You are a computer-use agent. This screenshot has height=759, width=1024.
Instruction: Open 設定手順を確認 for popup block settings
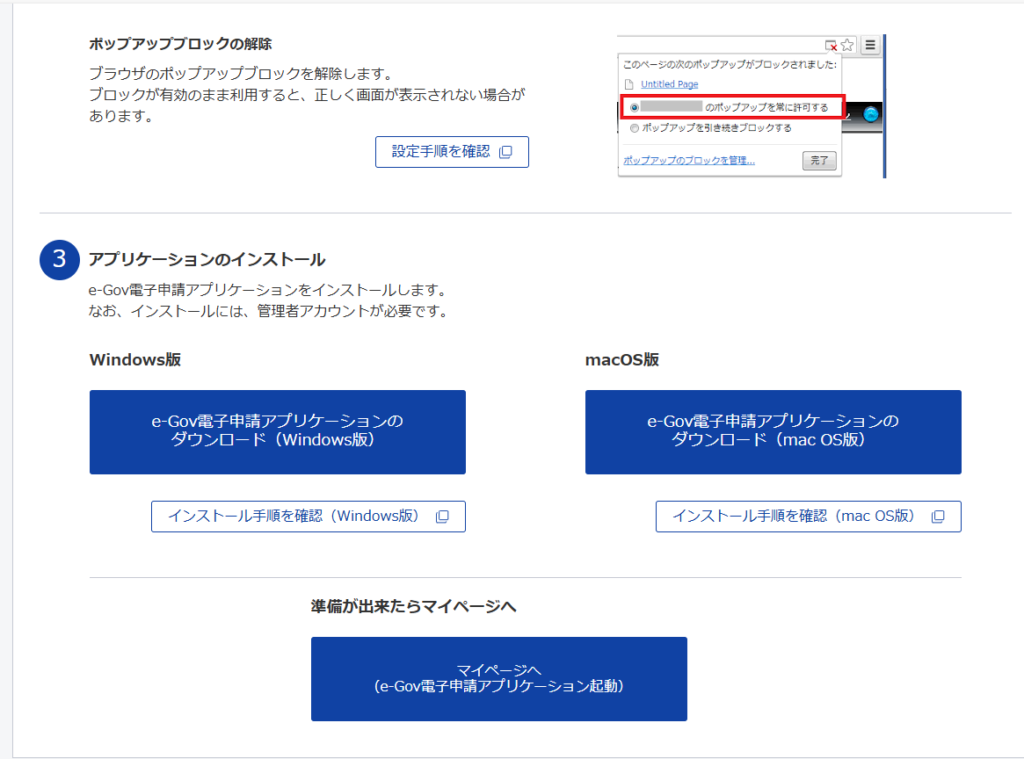[x=451, y=152]
